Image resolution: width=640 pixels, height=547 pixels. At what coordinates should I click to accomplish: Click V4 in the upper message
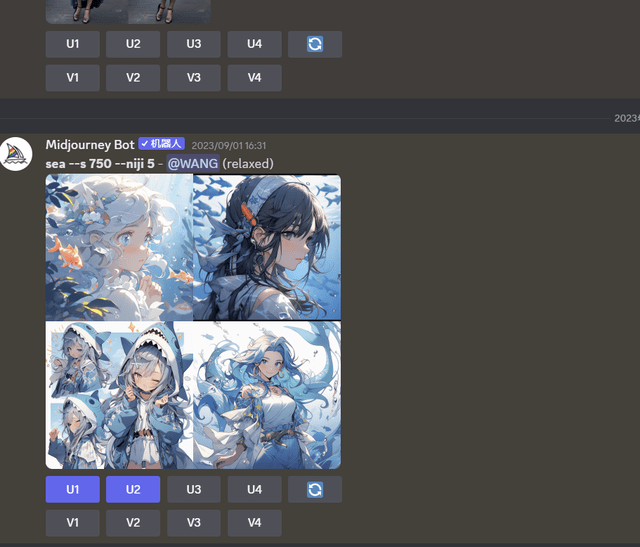tap(254, 78)
